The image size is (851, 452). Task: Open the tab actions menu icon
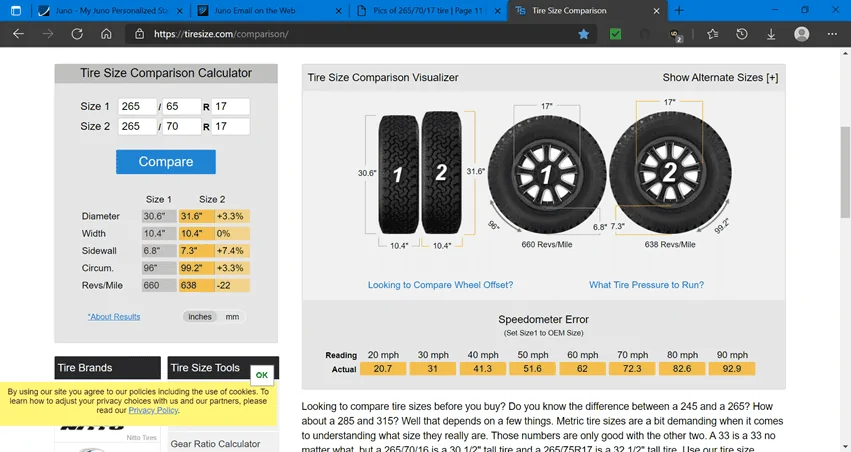pos(16,10)
